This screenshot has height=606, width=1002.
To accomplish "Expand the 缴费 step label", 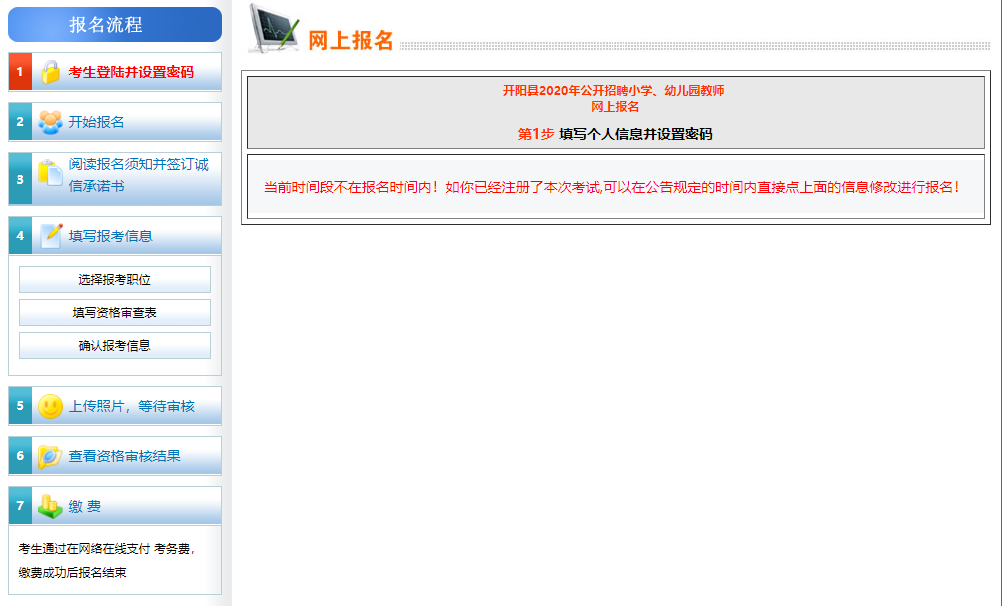I will 85,507.
